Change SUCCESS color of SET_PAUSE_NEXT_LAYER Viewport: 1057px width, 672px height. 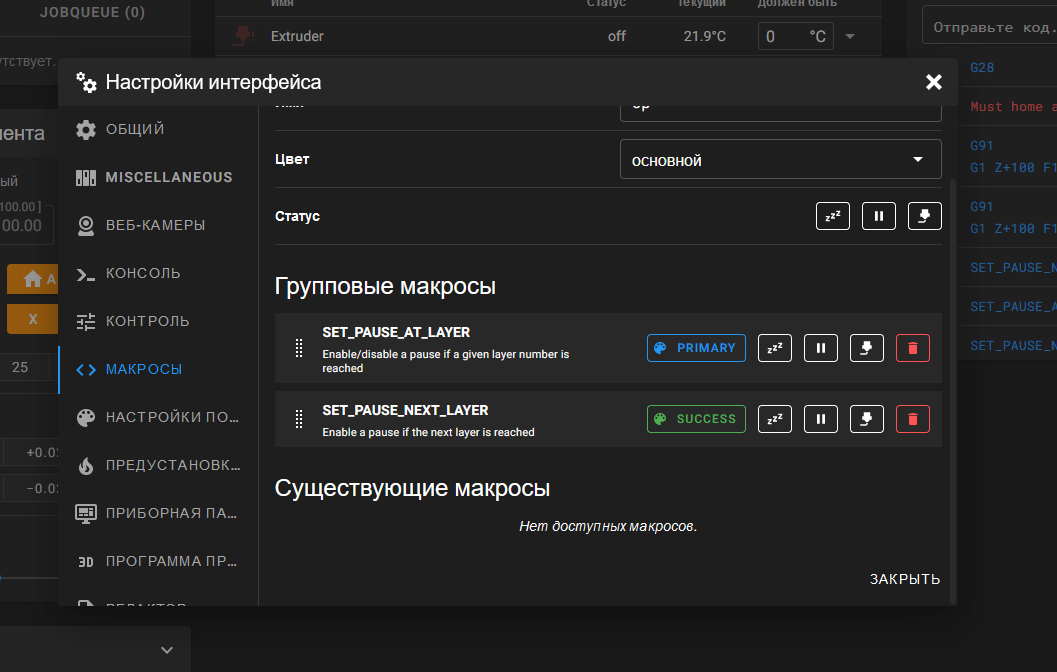[696, 419]
